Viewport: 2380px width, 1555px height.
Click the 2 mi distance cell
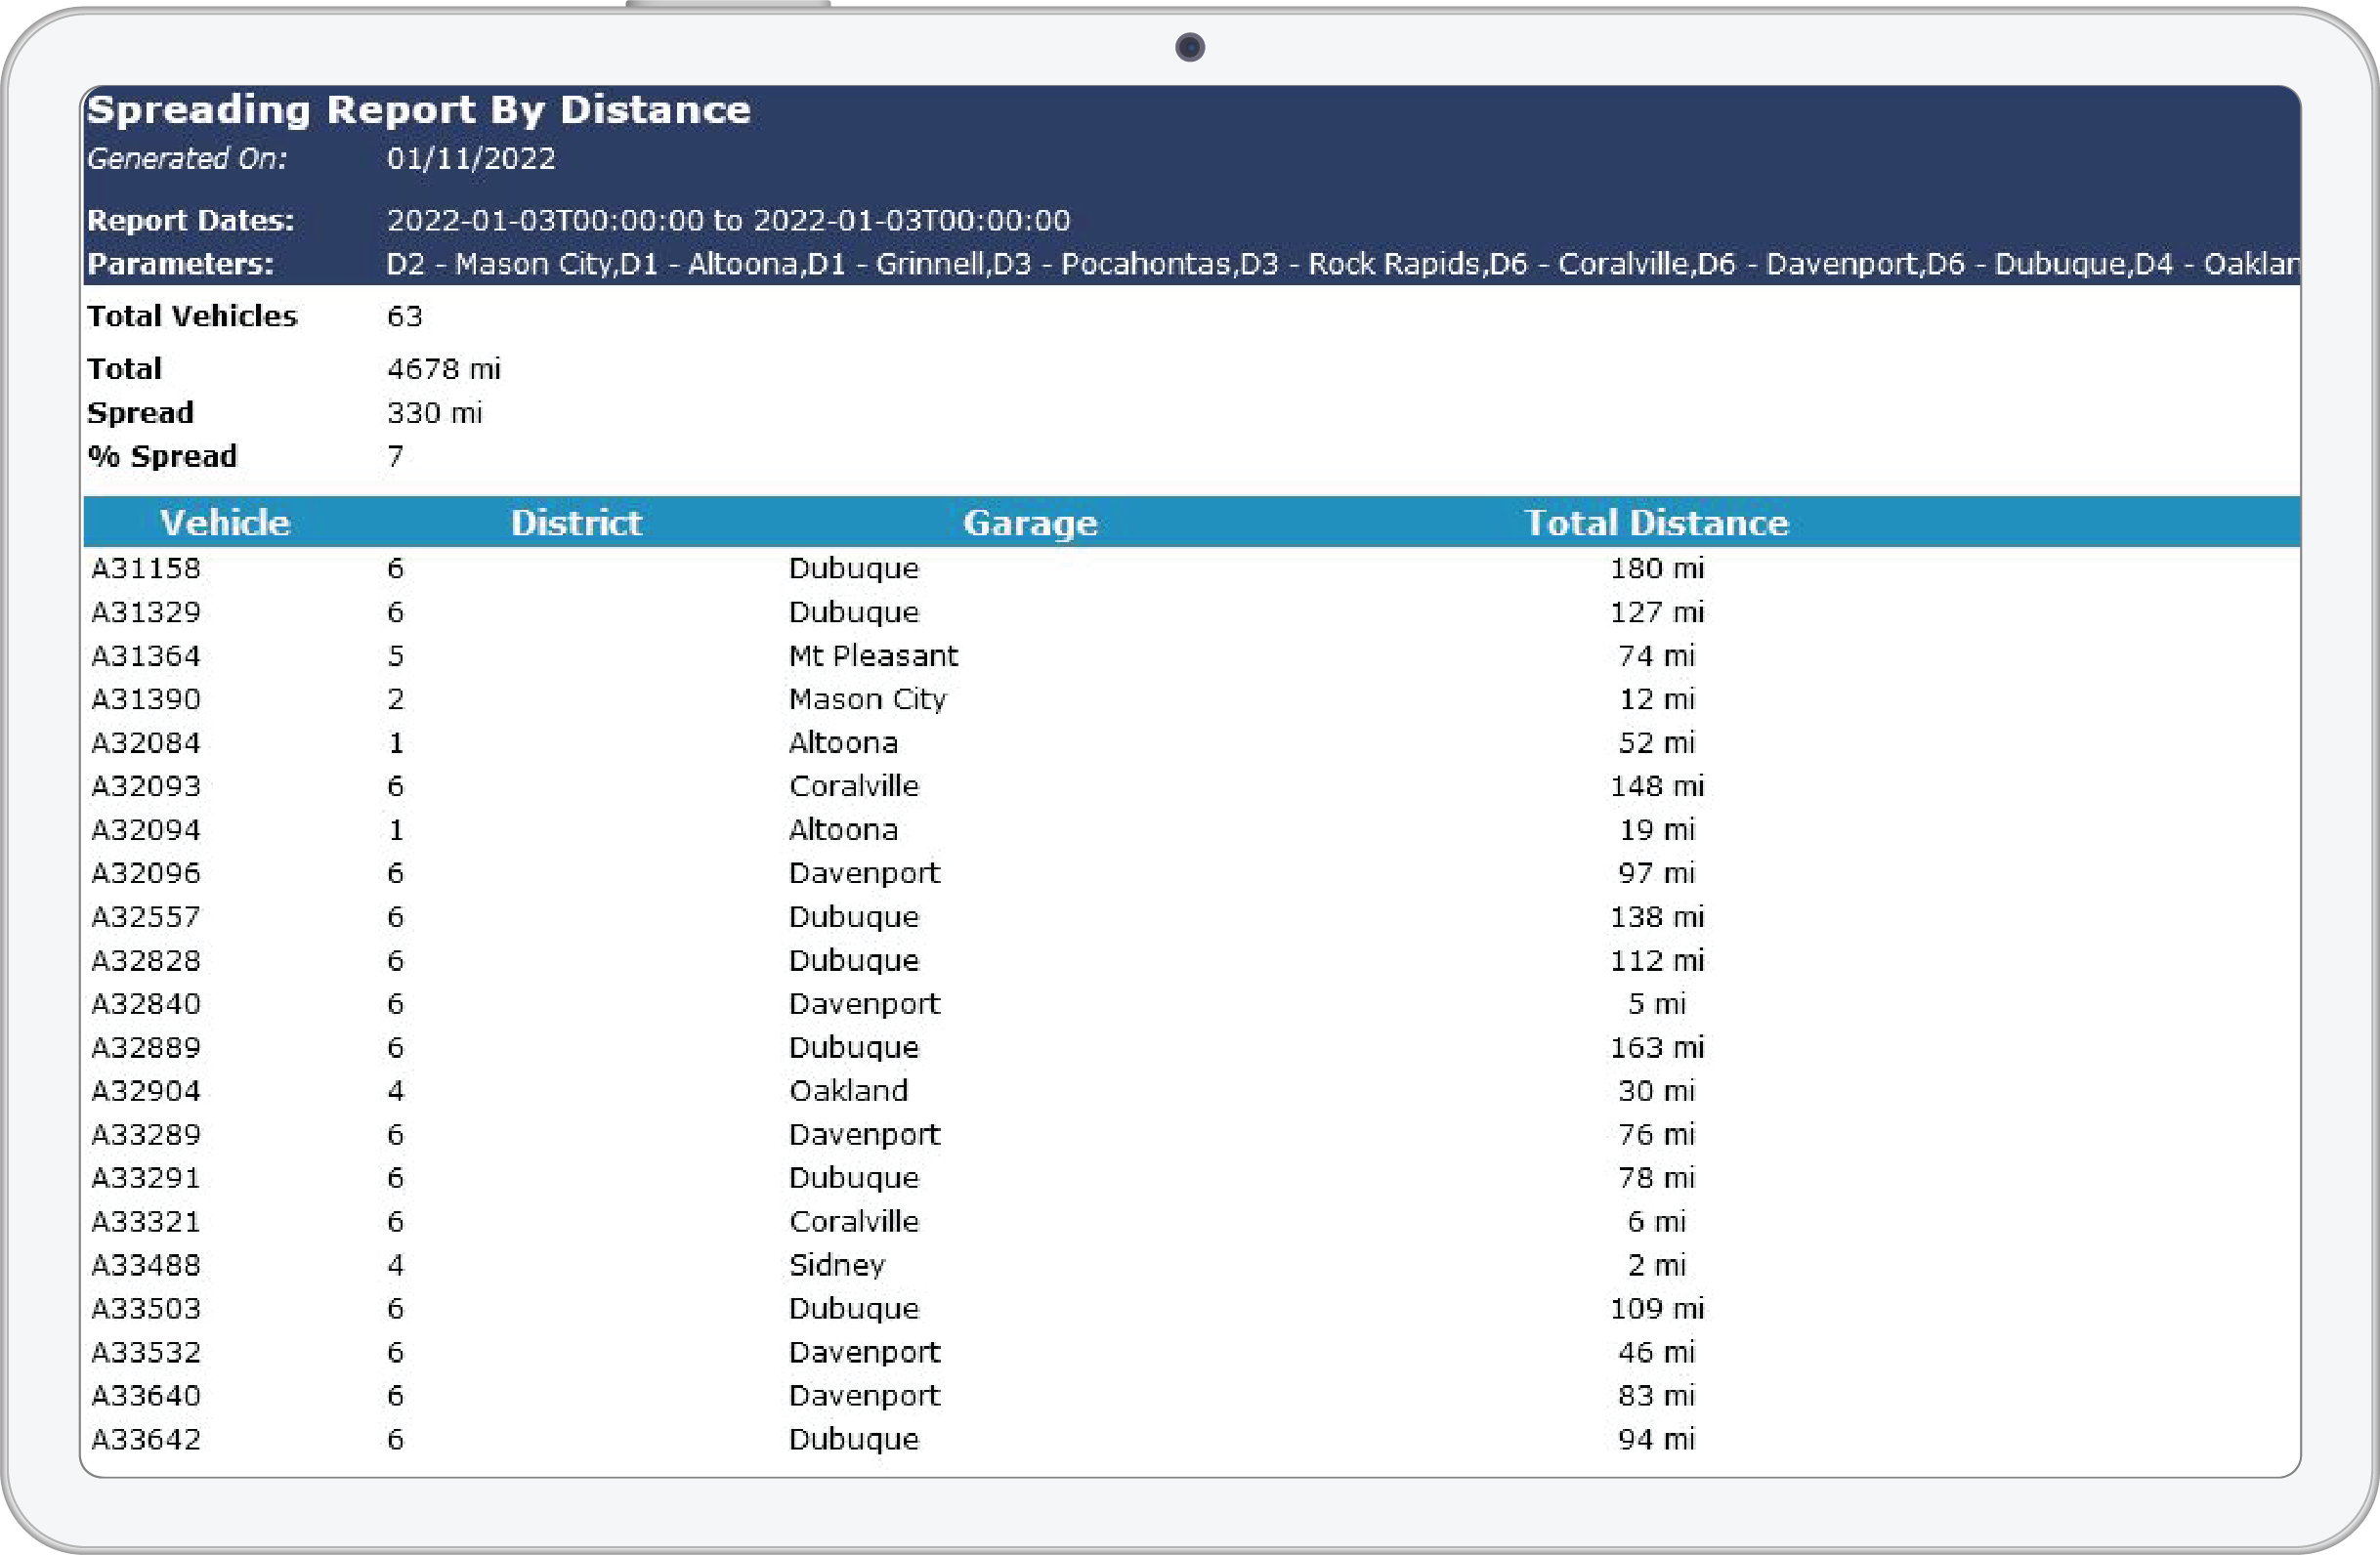(1657, 1266)
